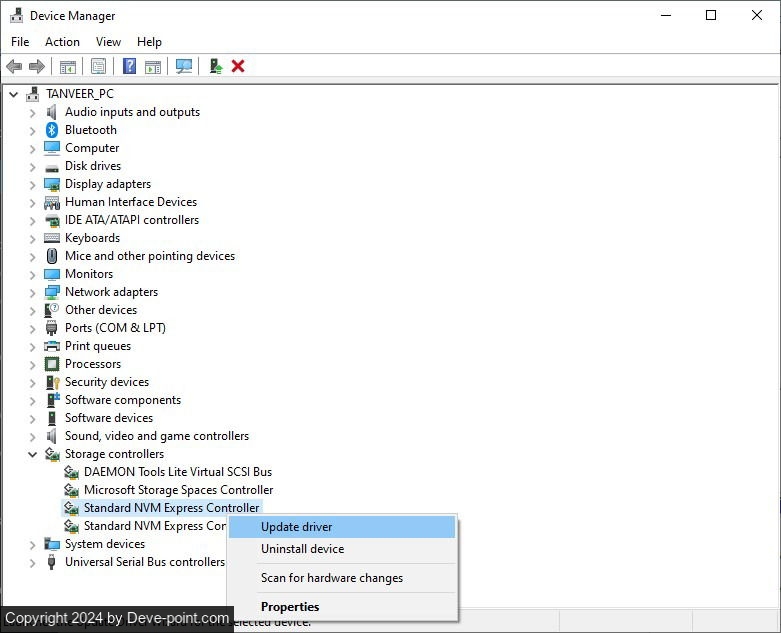Click the Properties toolbar icon
The image size is (781, 633).
point(98,66)
